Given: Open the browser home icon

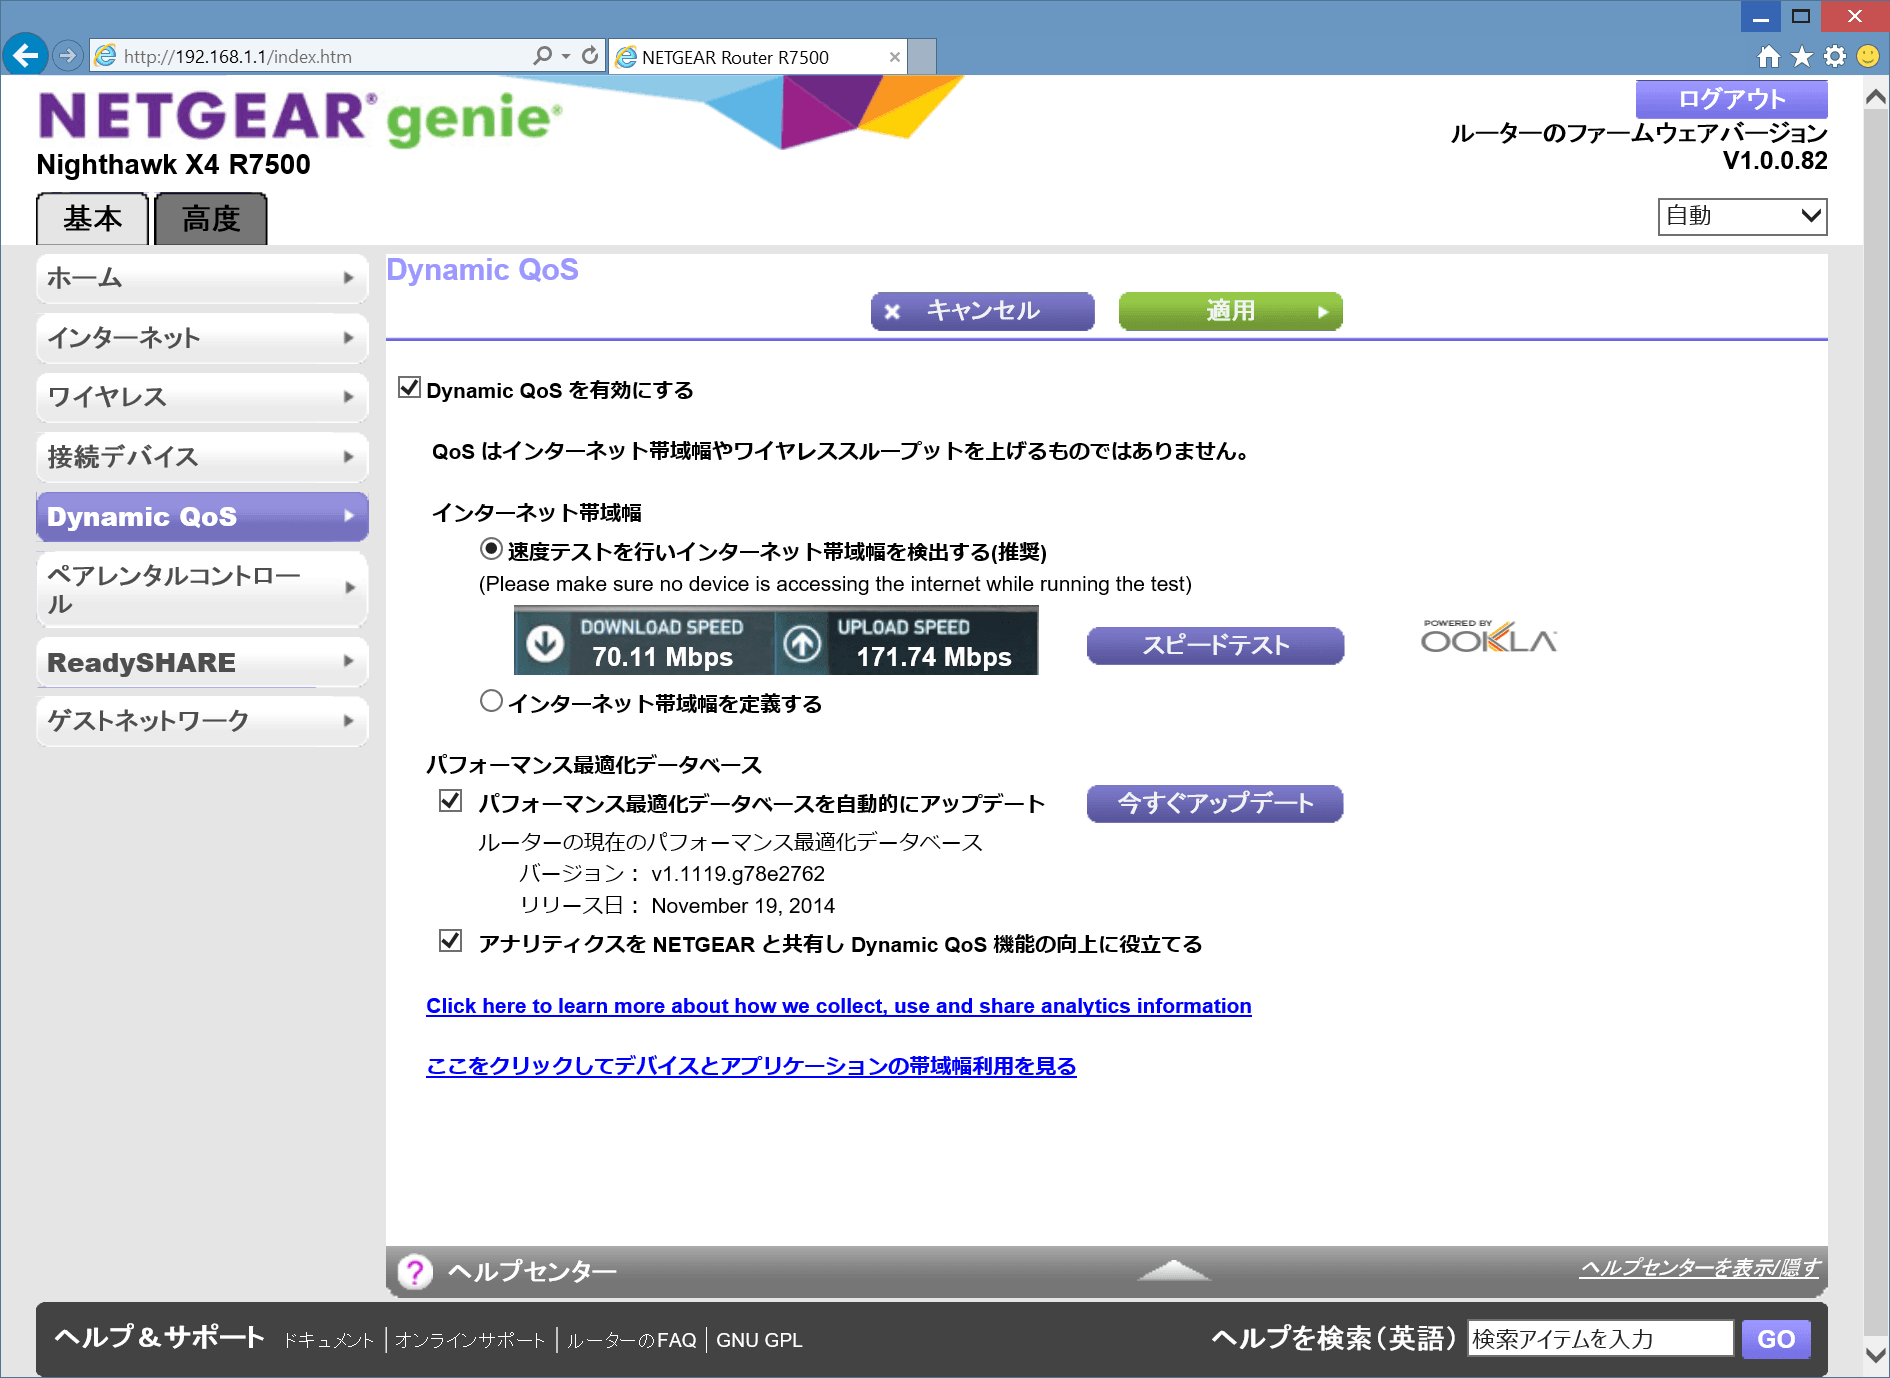Looking at the screenshot, I should (x=1768, y=56).
